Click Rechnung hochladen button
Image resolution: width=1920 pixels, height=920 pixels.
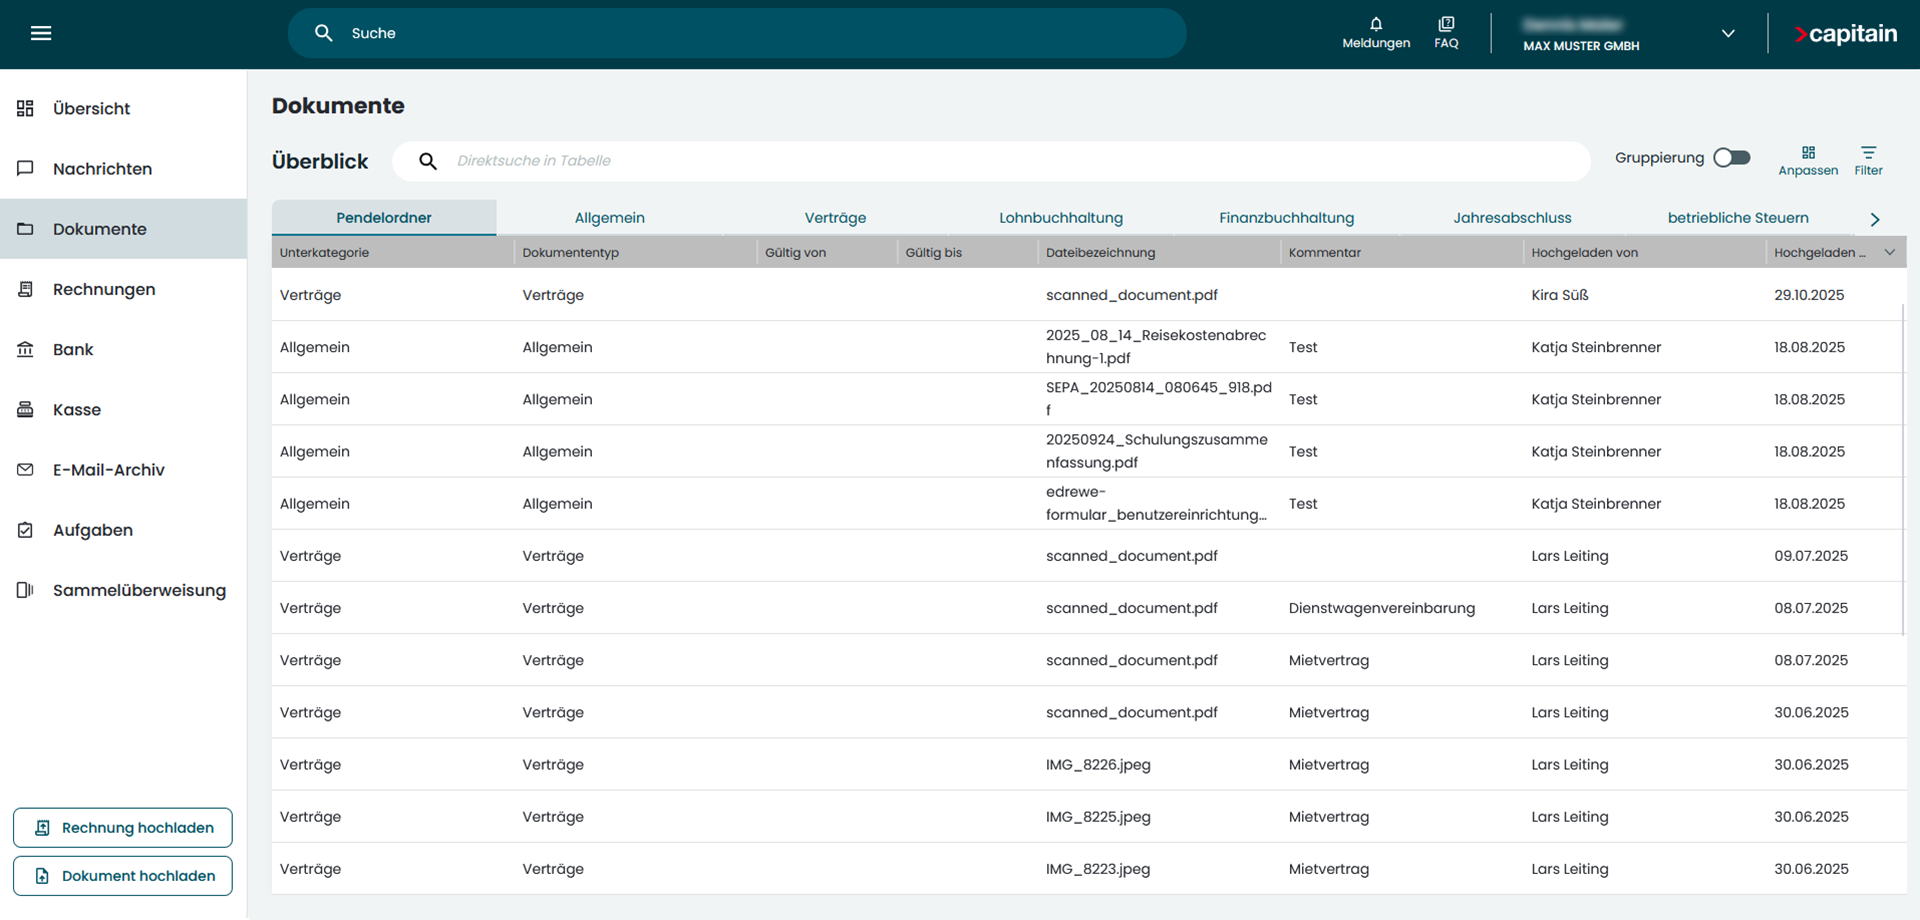(x=123, y=827)
